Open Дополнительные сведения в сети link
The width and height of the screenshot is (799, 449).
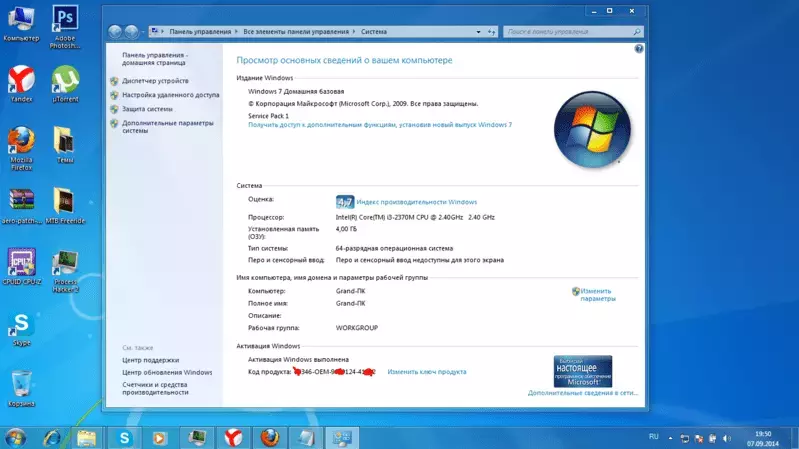click(582, 393)
